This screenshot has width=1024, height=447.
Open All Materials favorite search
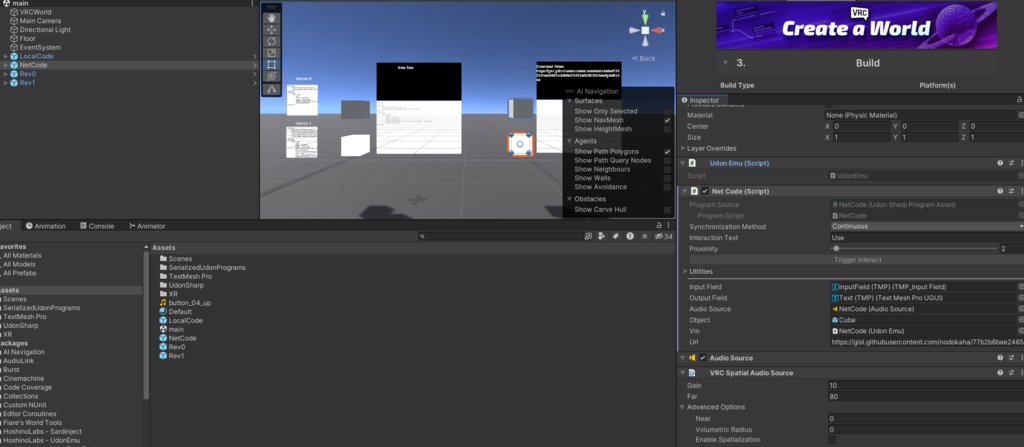click(22, 256)
